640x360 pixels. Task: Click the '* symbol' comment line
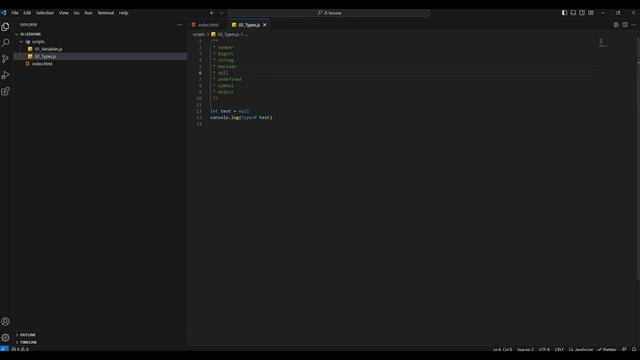pos(223,86)
